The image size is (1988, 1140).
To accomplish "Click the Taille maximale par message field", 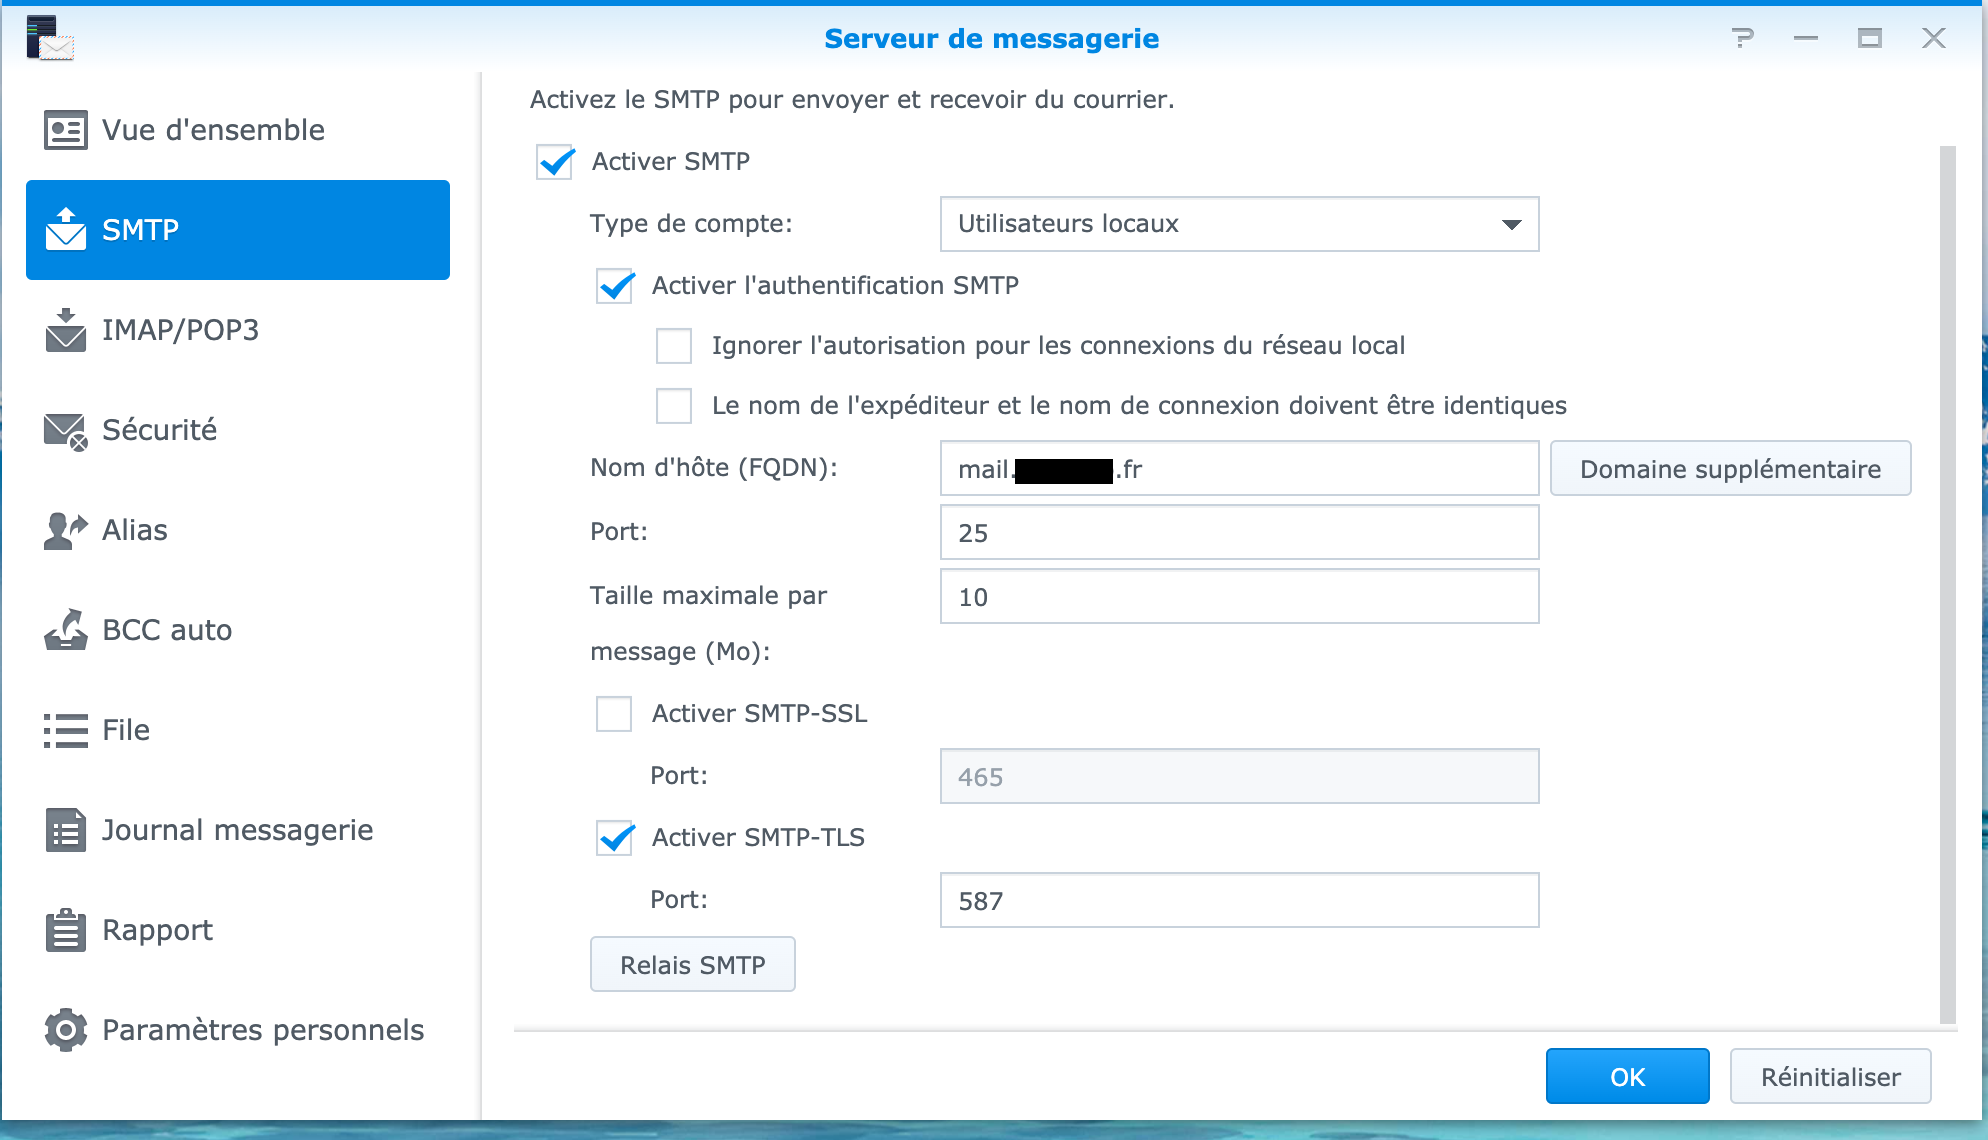I will (1239, 597).
